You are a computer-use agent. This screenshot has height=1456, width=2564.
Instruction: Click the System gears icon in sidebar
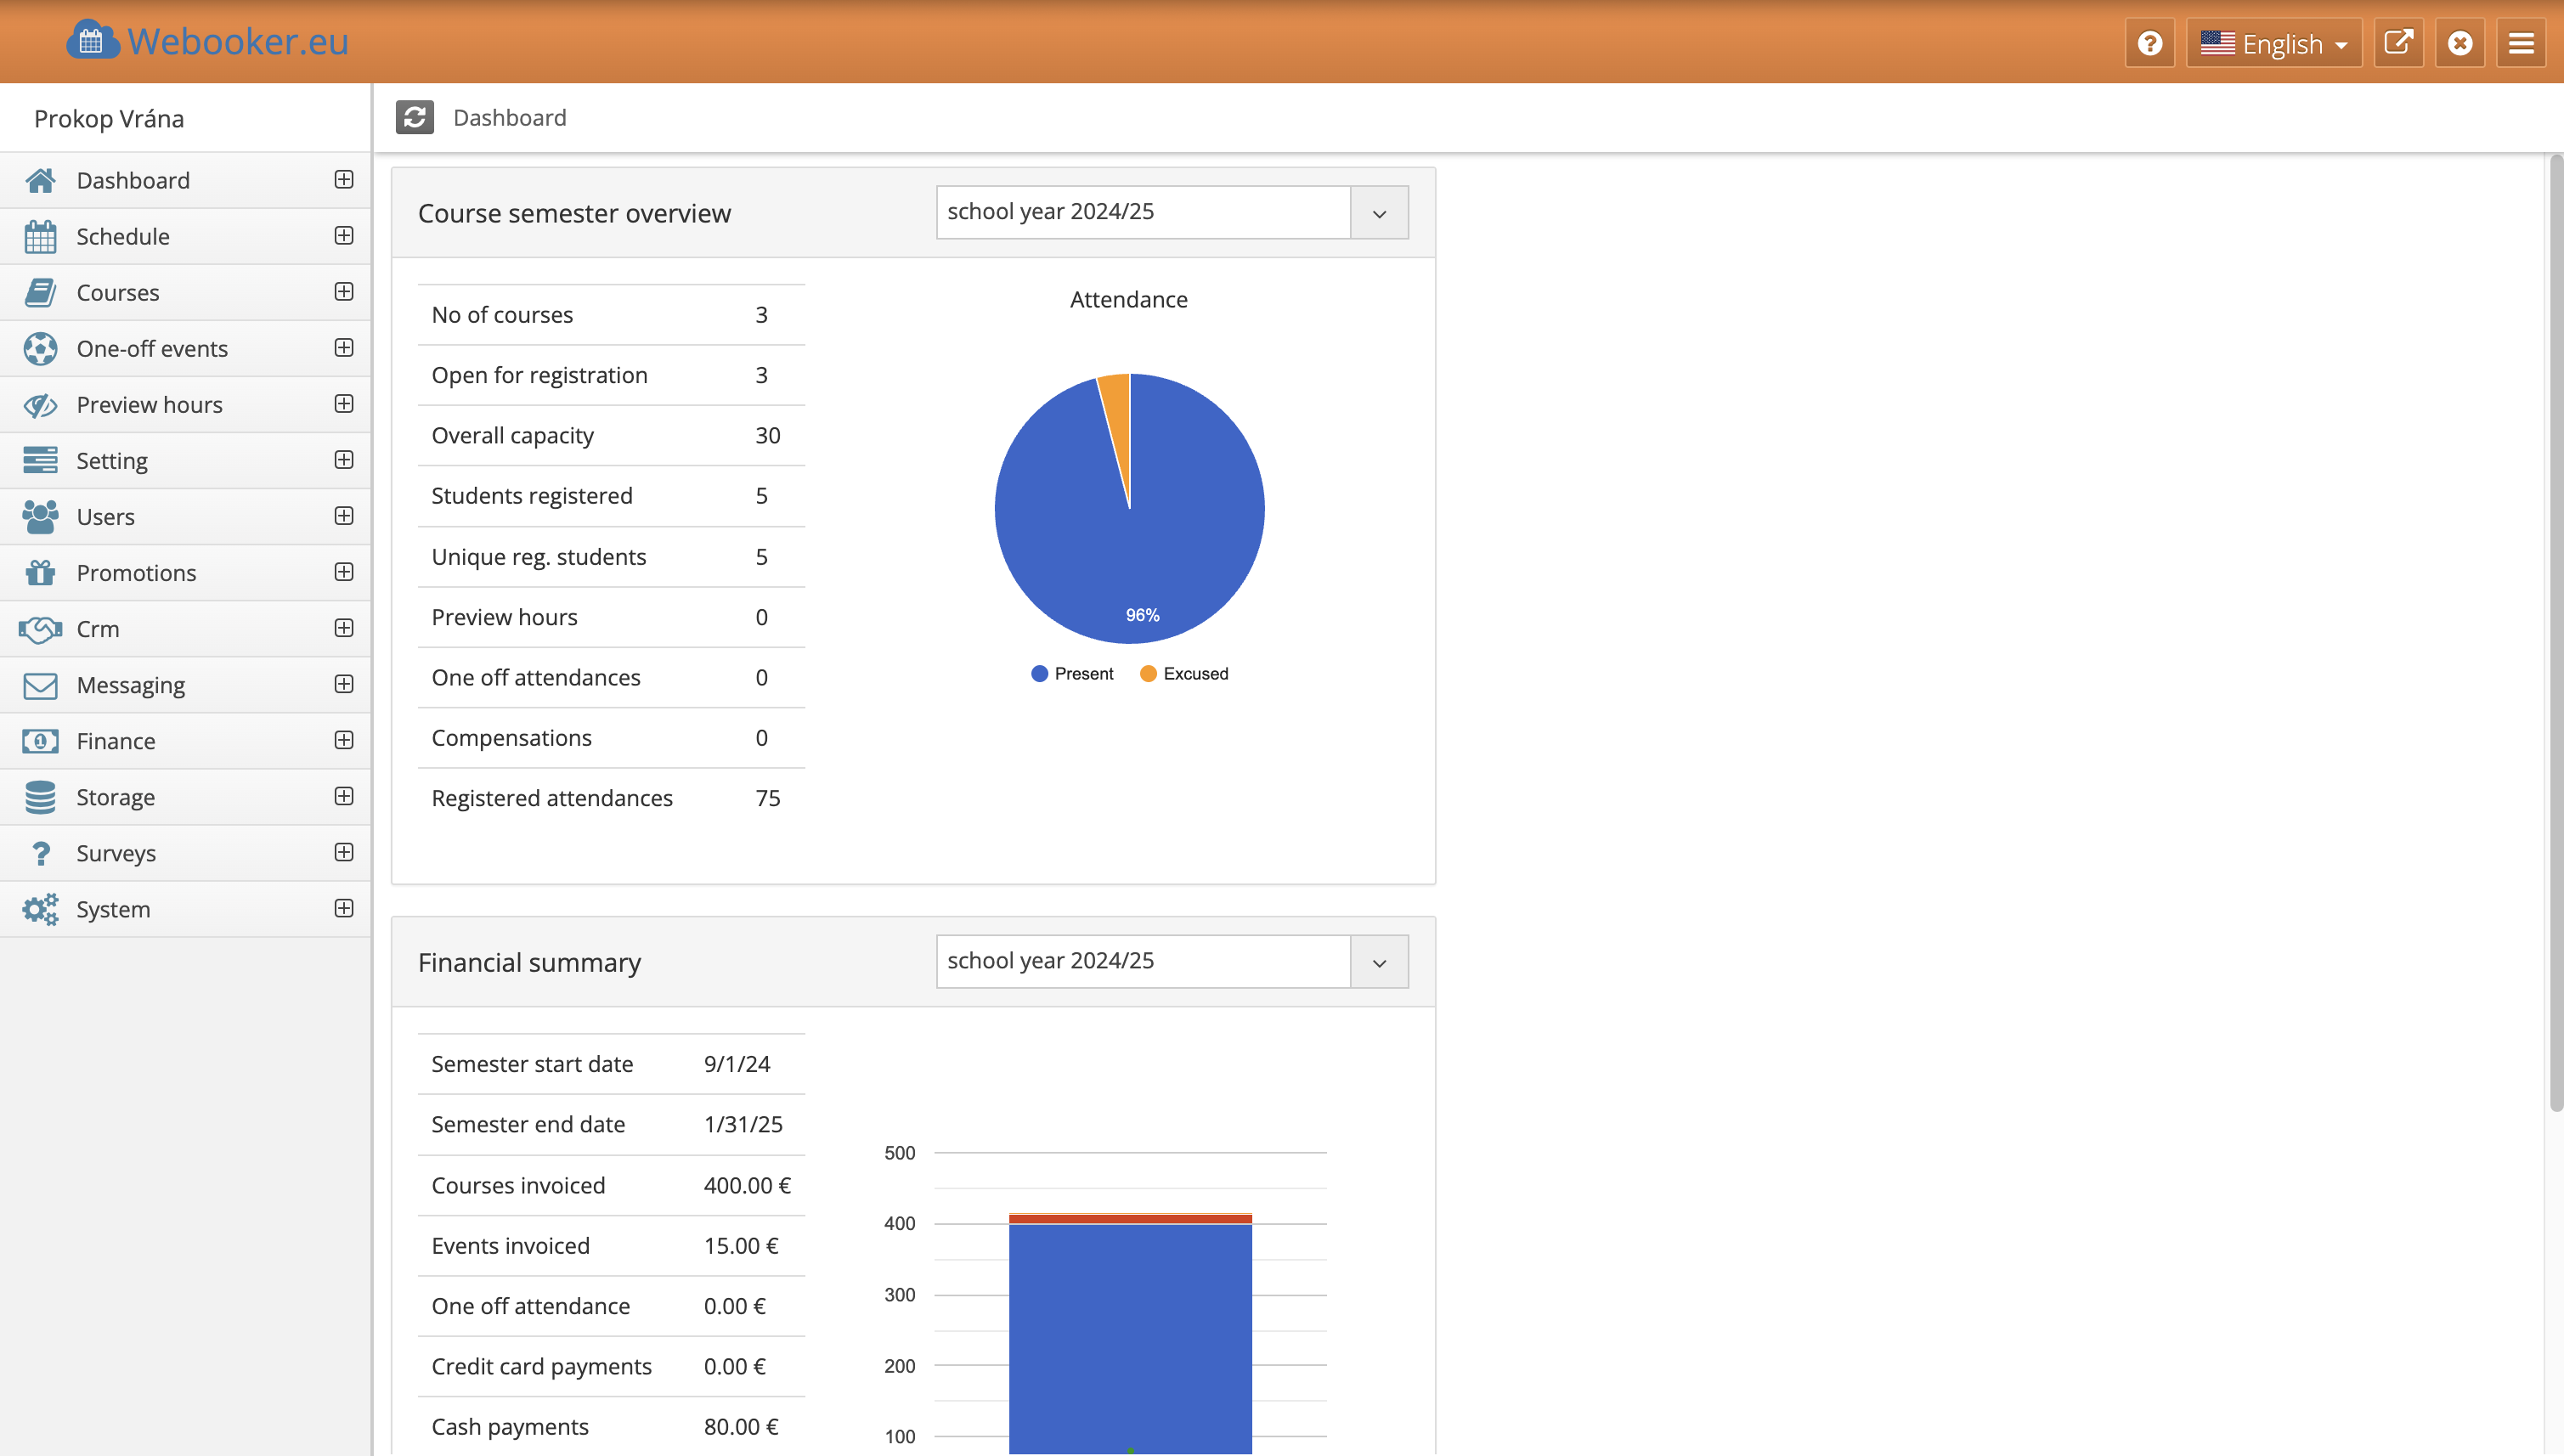point(40,909)
